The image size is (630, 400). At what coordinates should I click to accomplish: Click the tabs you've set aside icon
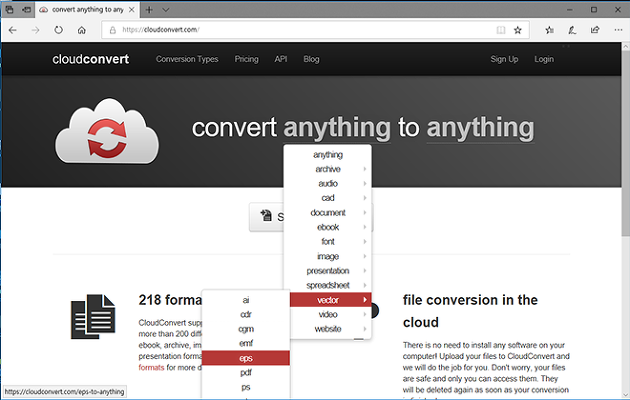pos(9,10)
